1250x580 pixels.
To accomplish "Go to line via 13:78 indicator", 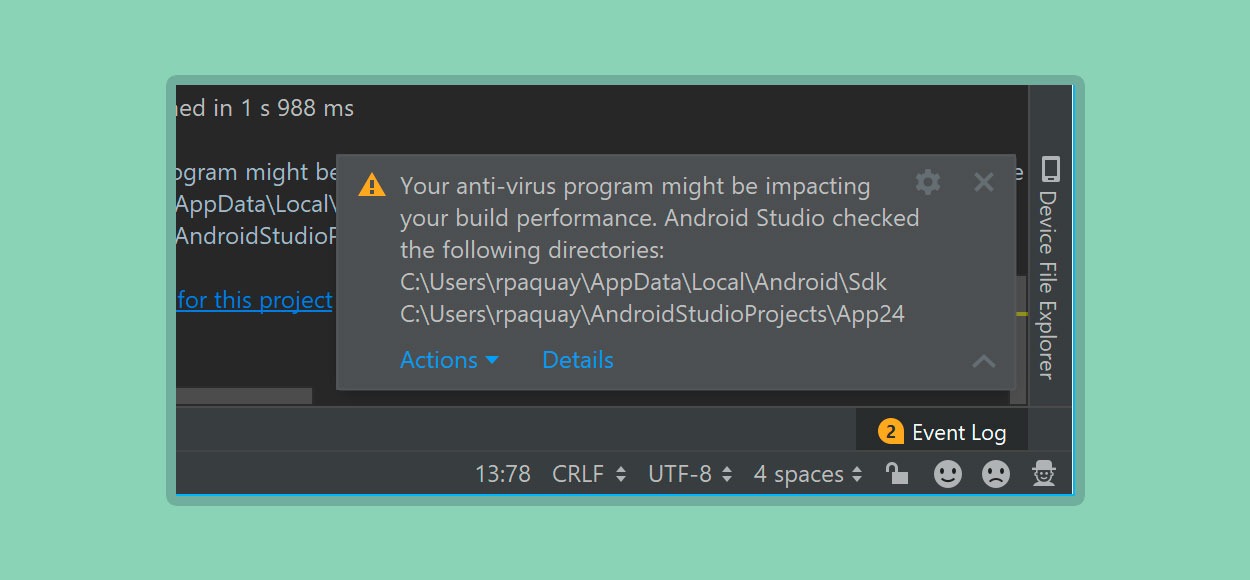I will 503,474.
